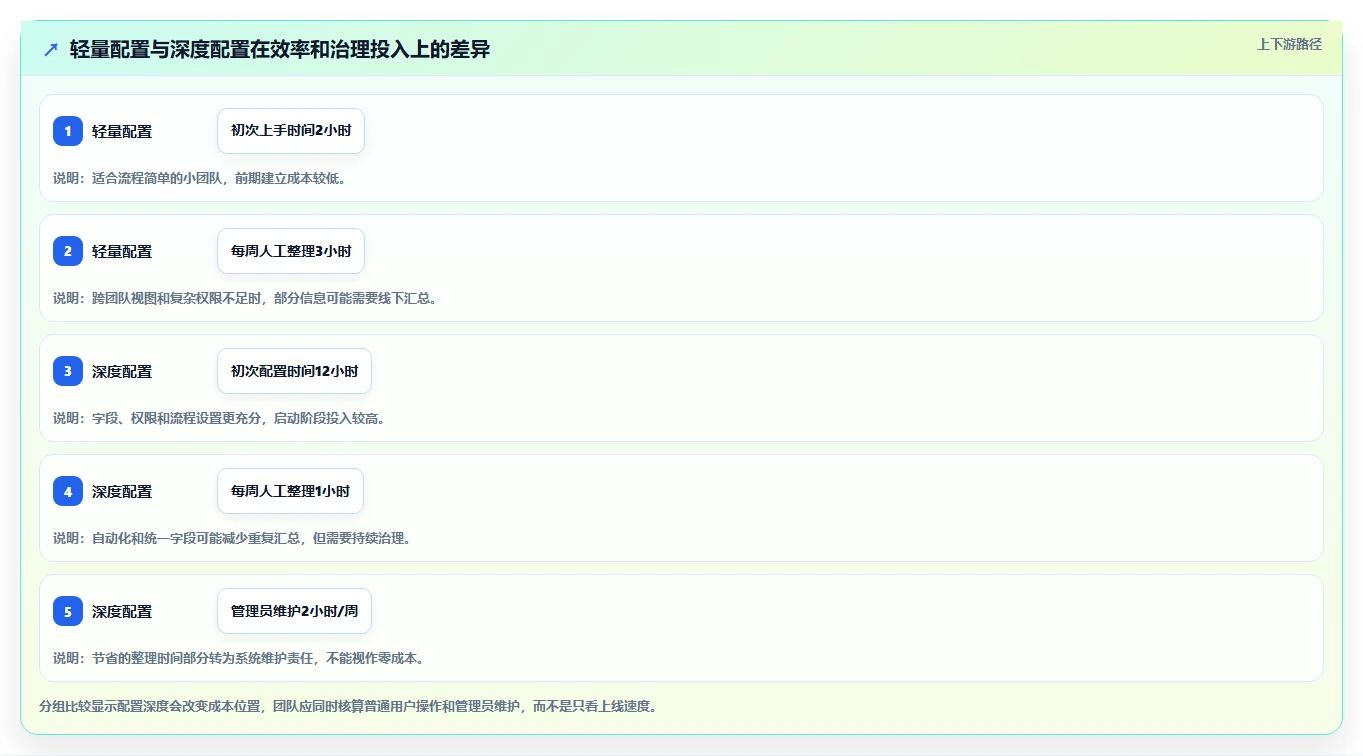
Task: Select the 管理员维护2小时/周 chip
Action: [294, 611]
